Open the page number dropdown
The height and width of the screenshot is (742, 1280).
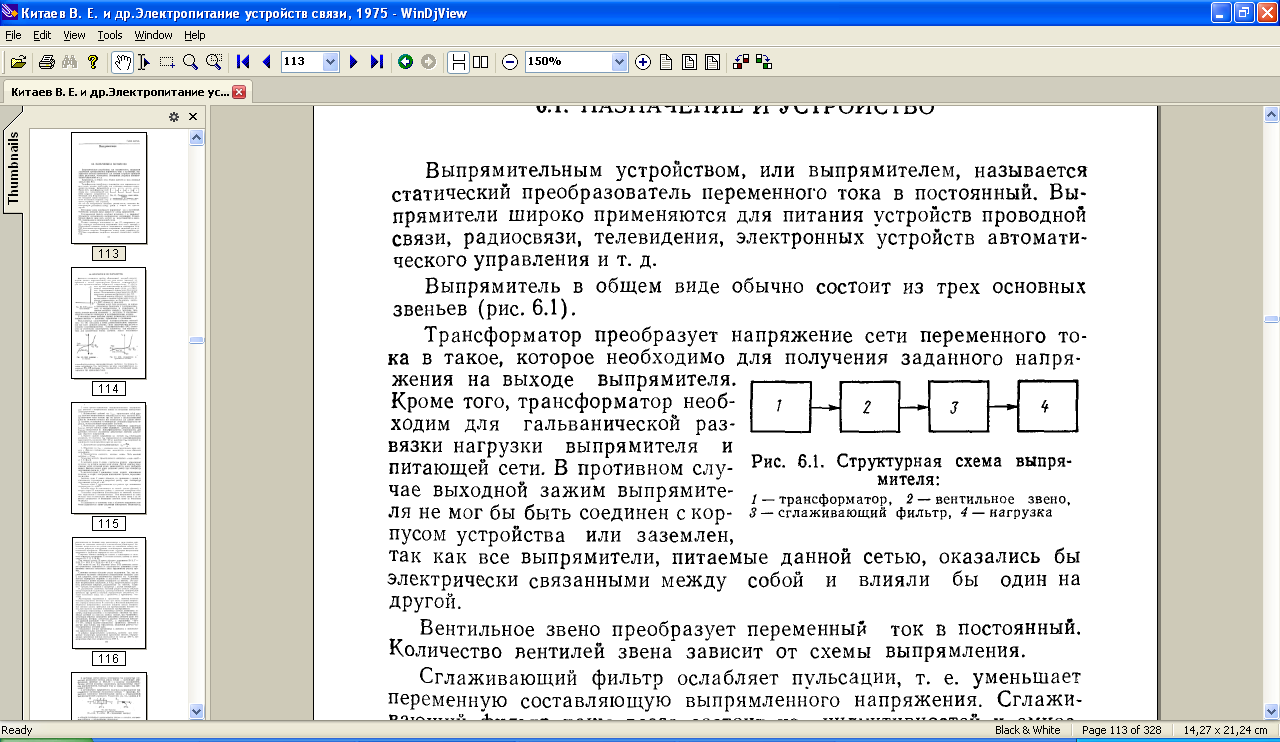click(331, 62)
